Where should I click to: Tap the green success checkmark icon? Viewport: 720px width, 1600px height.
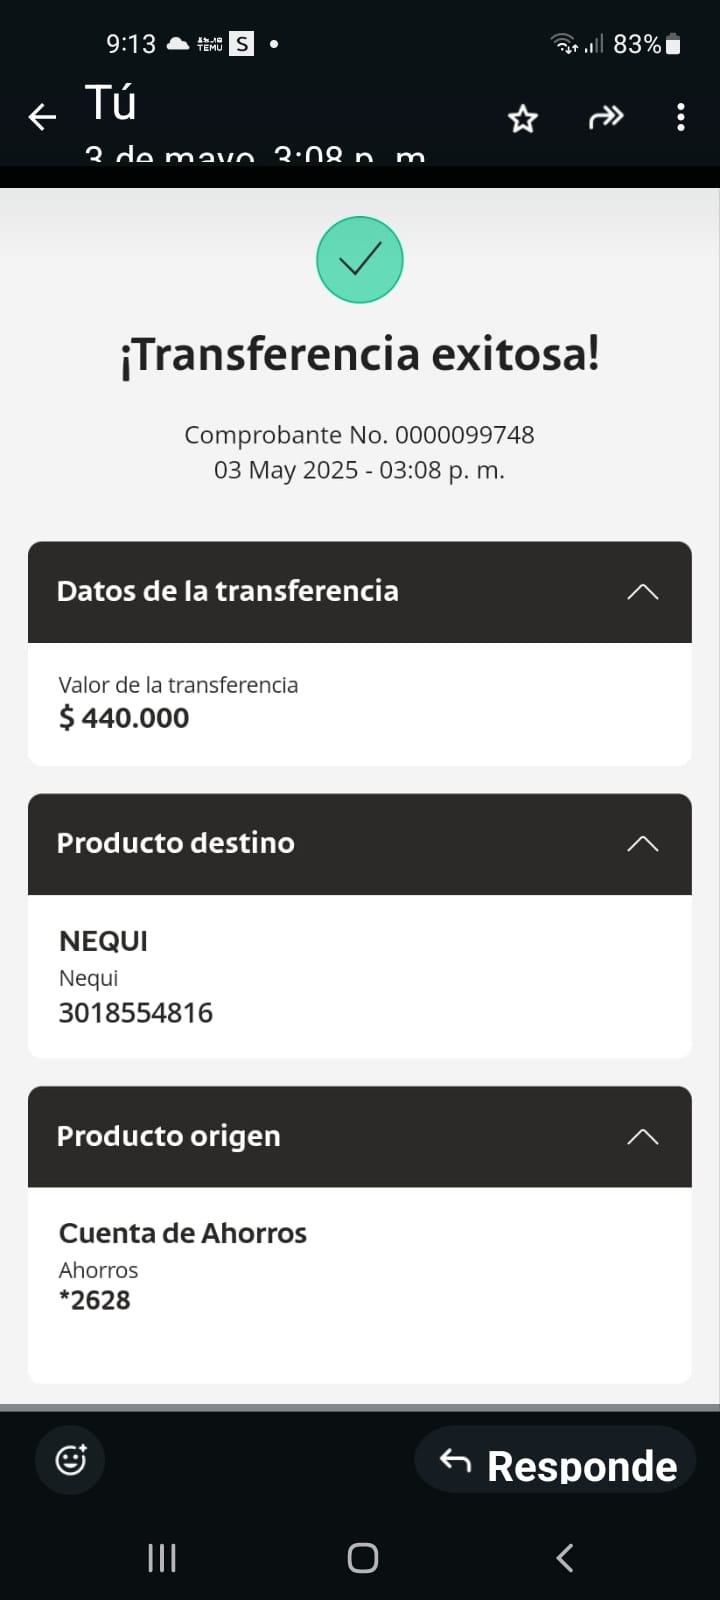click(360, 260)
